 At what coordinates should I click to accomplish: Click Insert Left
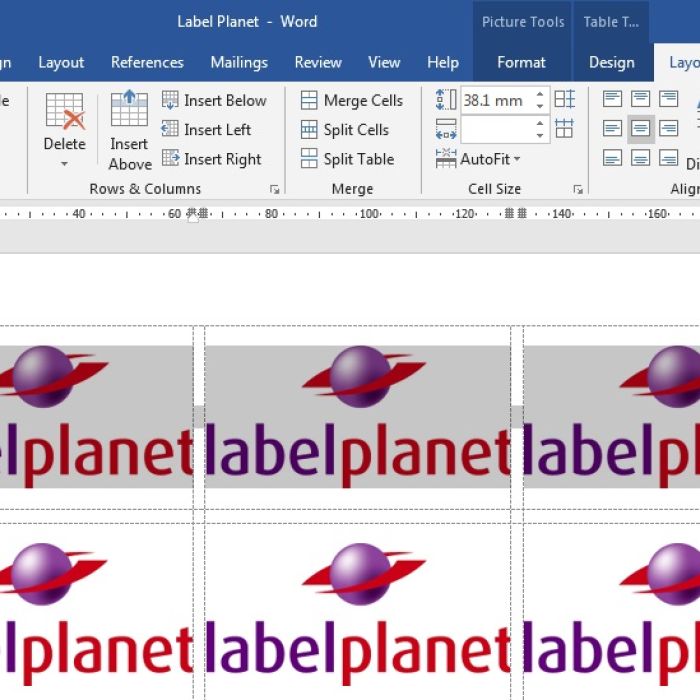[x=206, y=129]
